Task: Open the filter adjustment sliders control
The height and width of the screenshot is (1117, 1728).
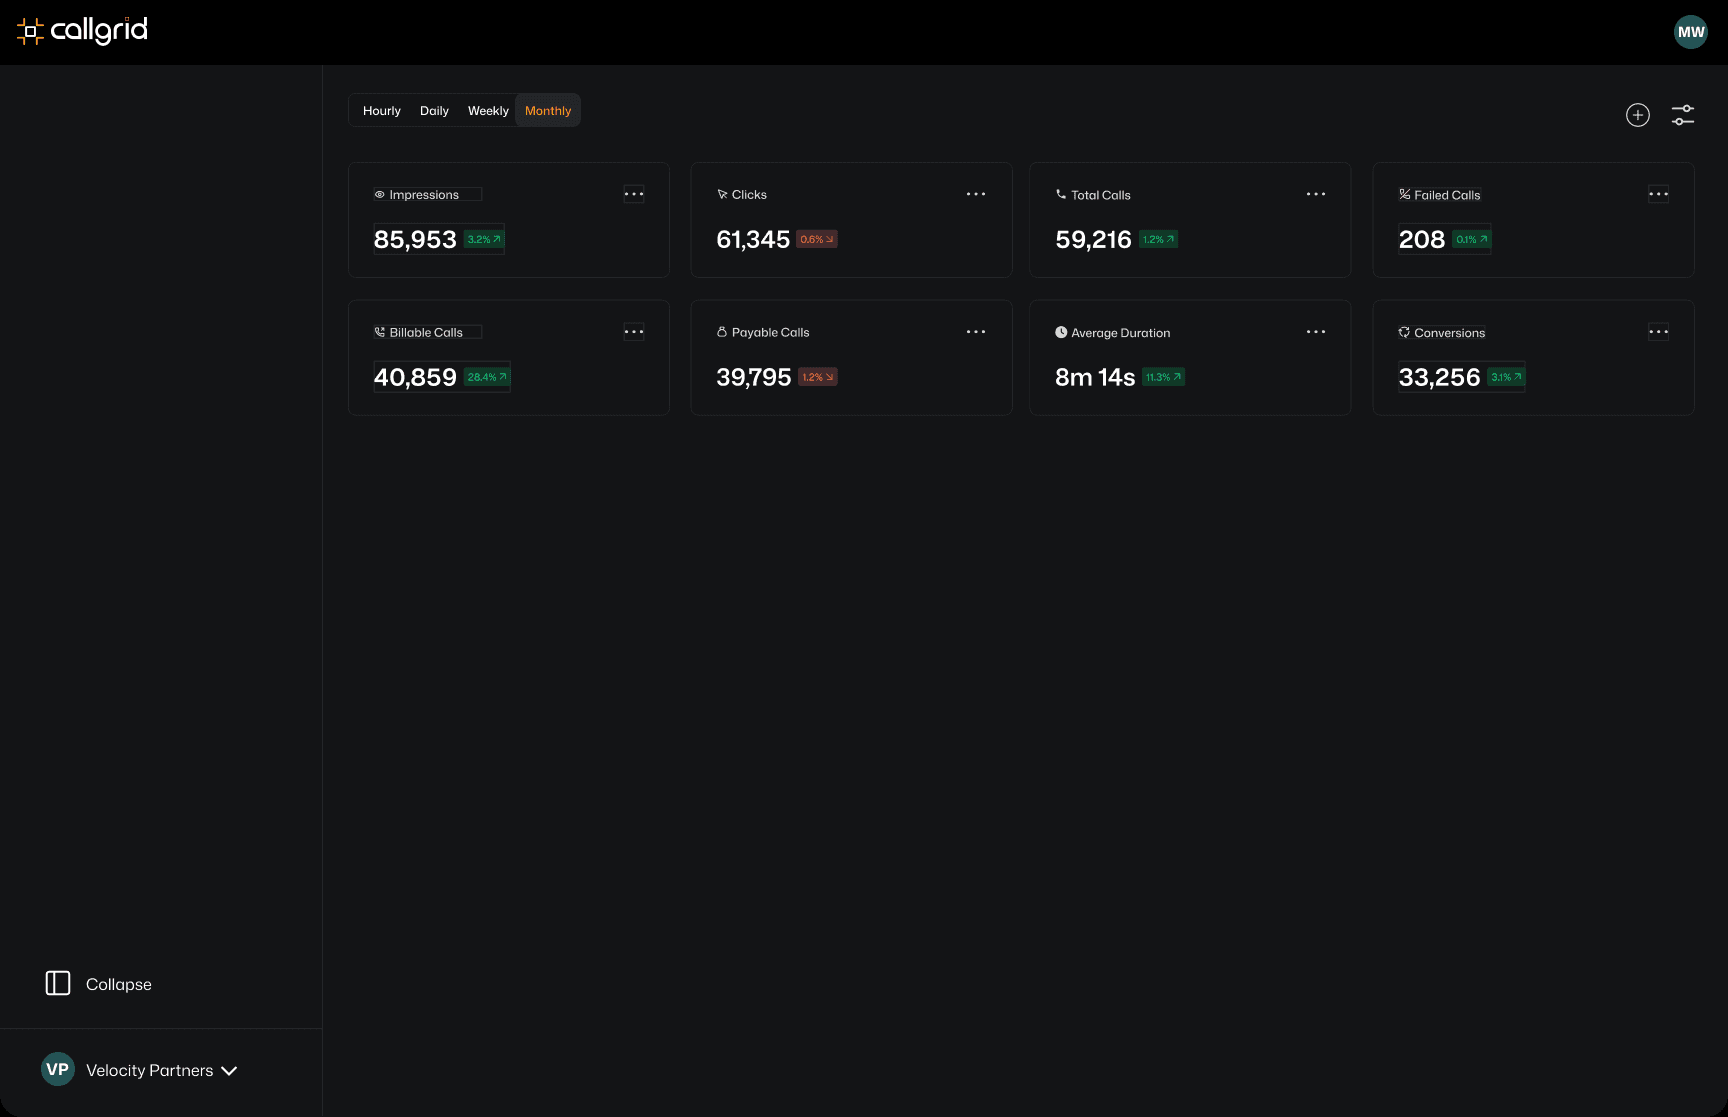Action: [x=1683, y=114]
